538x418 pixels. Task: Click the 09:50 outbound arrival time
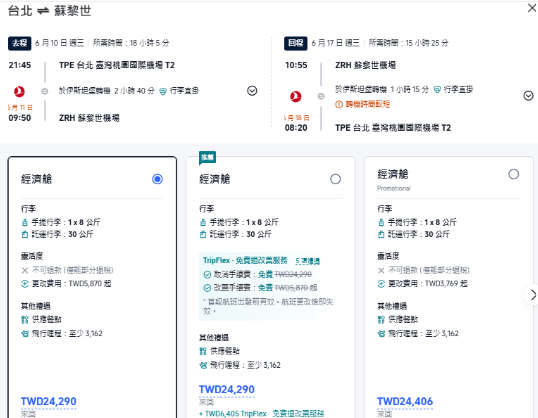click(20, 118)
